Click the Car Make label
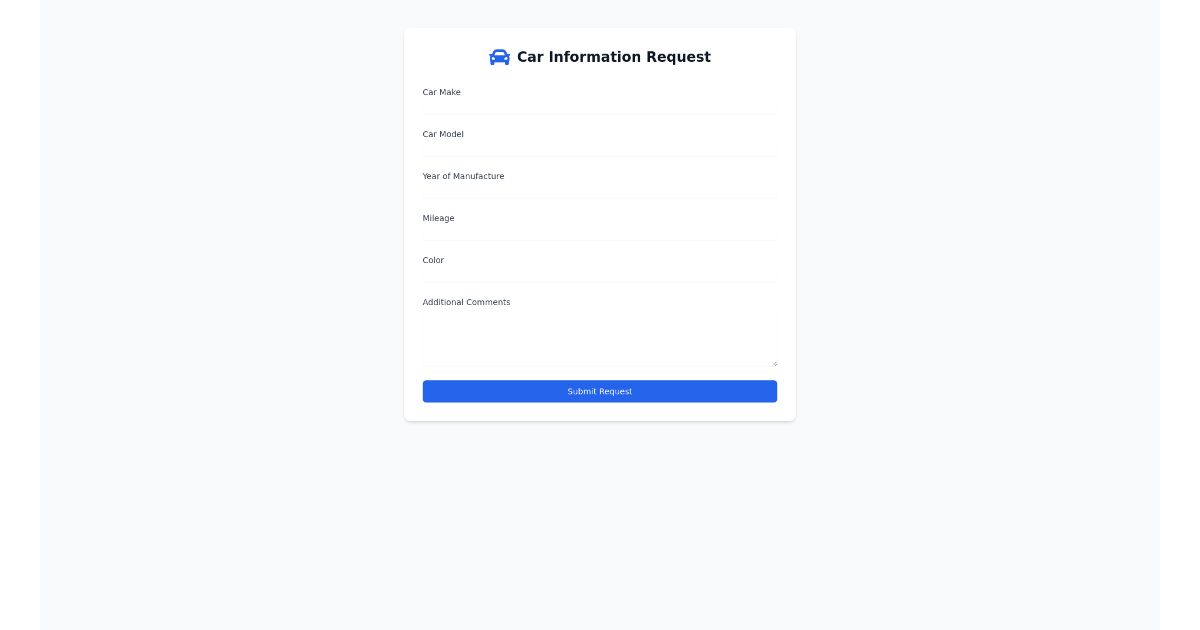 [x=441, y=92]
